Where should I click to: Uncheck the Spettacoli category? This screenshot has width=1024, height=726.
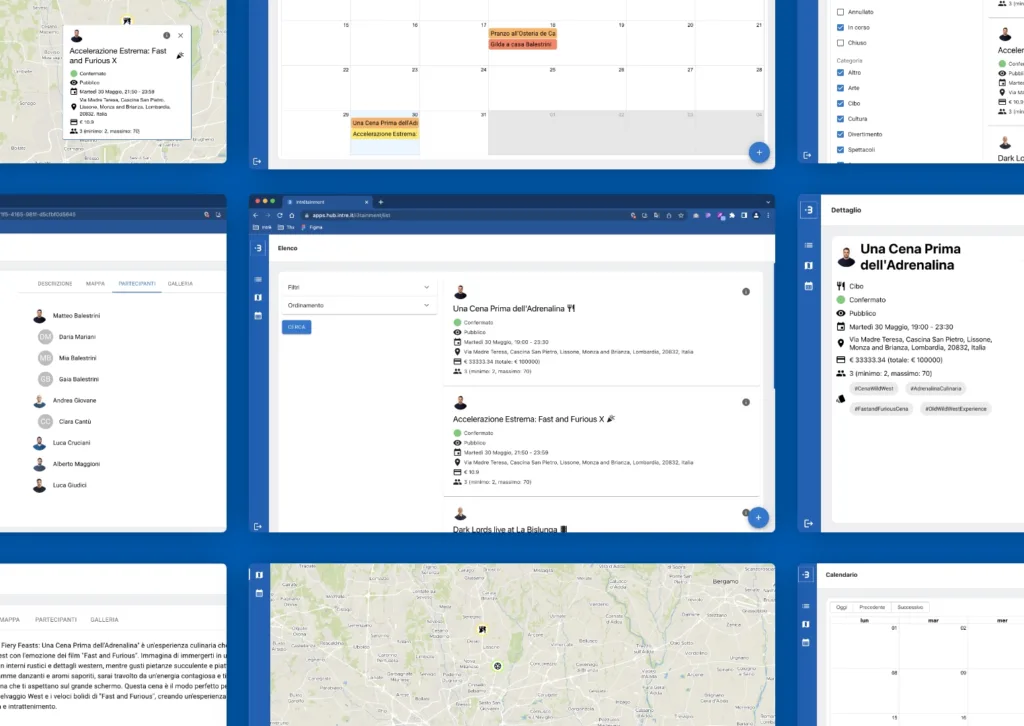click(840, 150)
